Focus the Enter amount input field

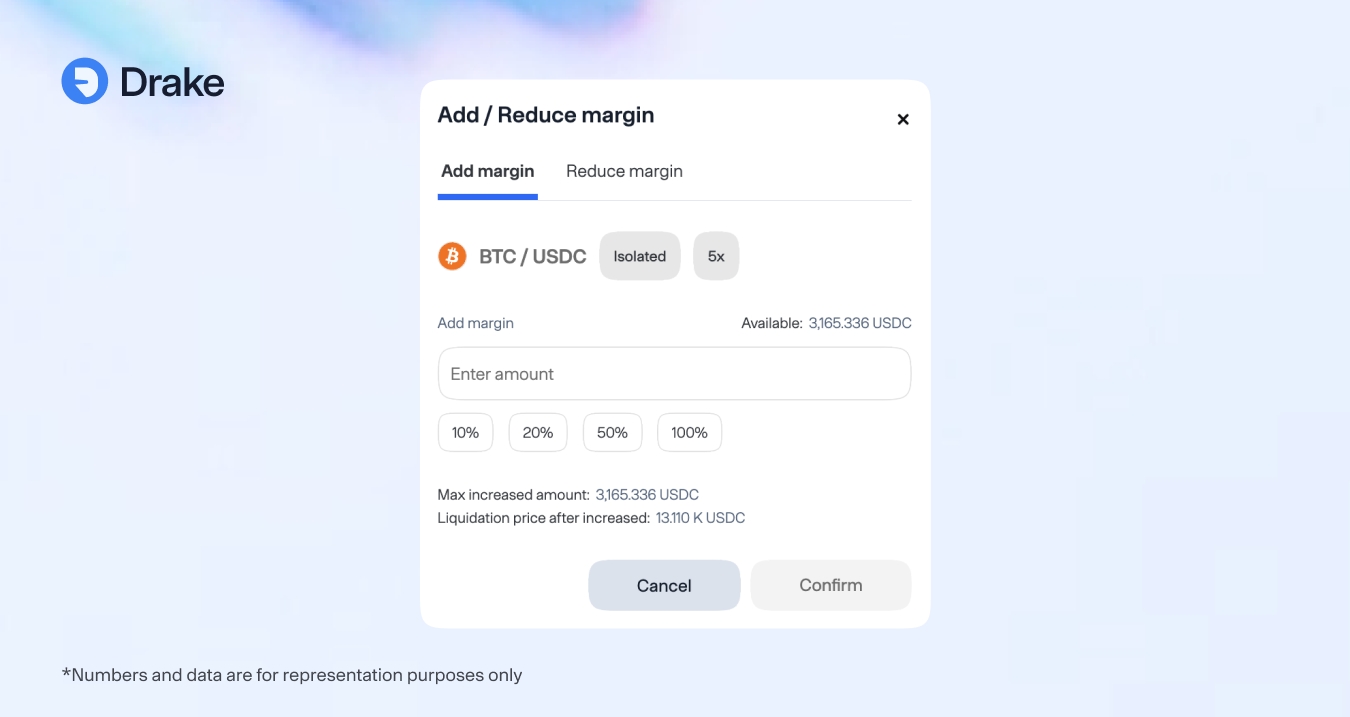click(674, 374)
